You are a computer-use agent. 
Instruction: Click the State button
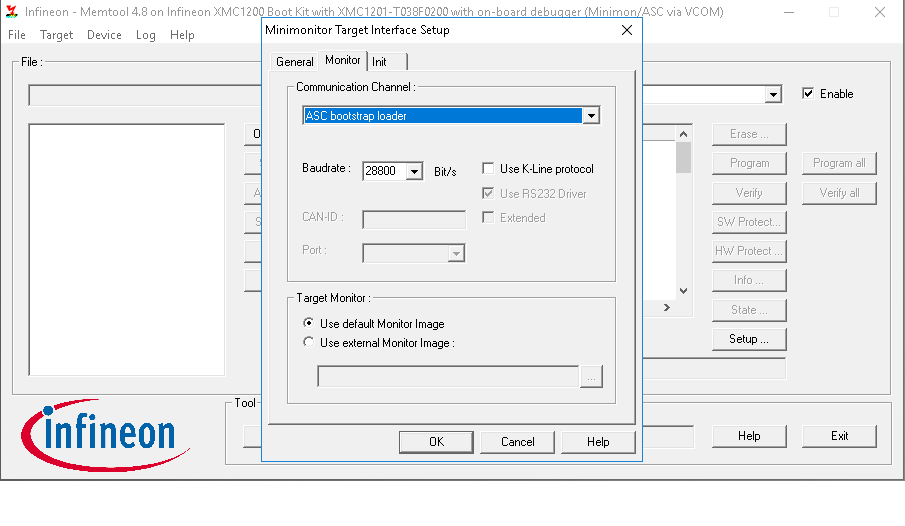point(749,310)
